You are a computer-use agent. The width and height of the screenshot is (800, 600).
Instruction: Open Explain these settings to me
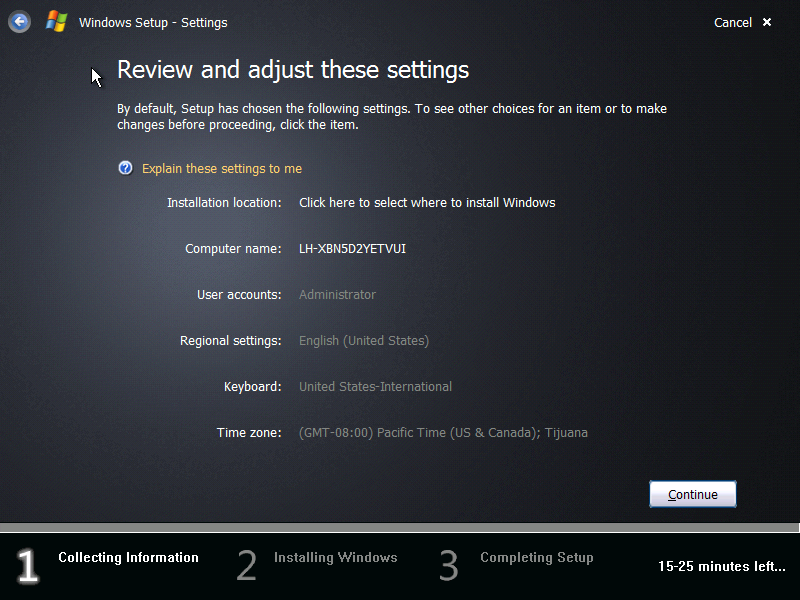221,168
